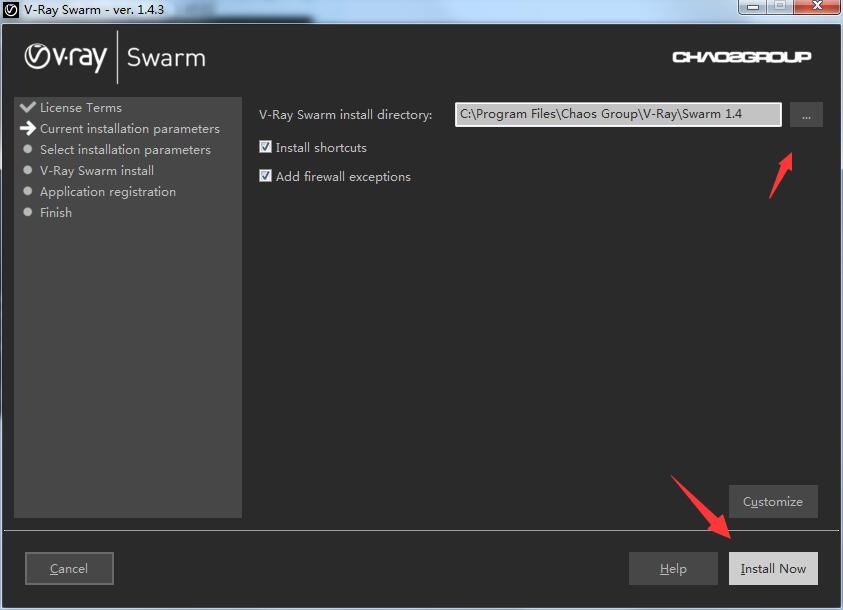The width and height of the screenshot is (843, 610).
Task: Open the Customize installation options
Action: pos(773,501)
